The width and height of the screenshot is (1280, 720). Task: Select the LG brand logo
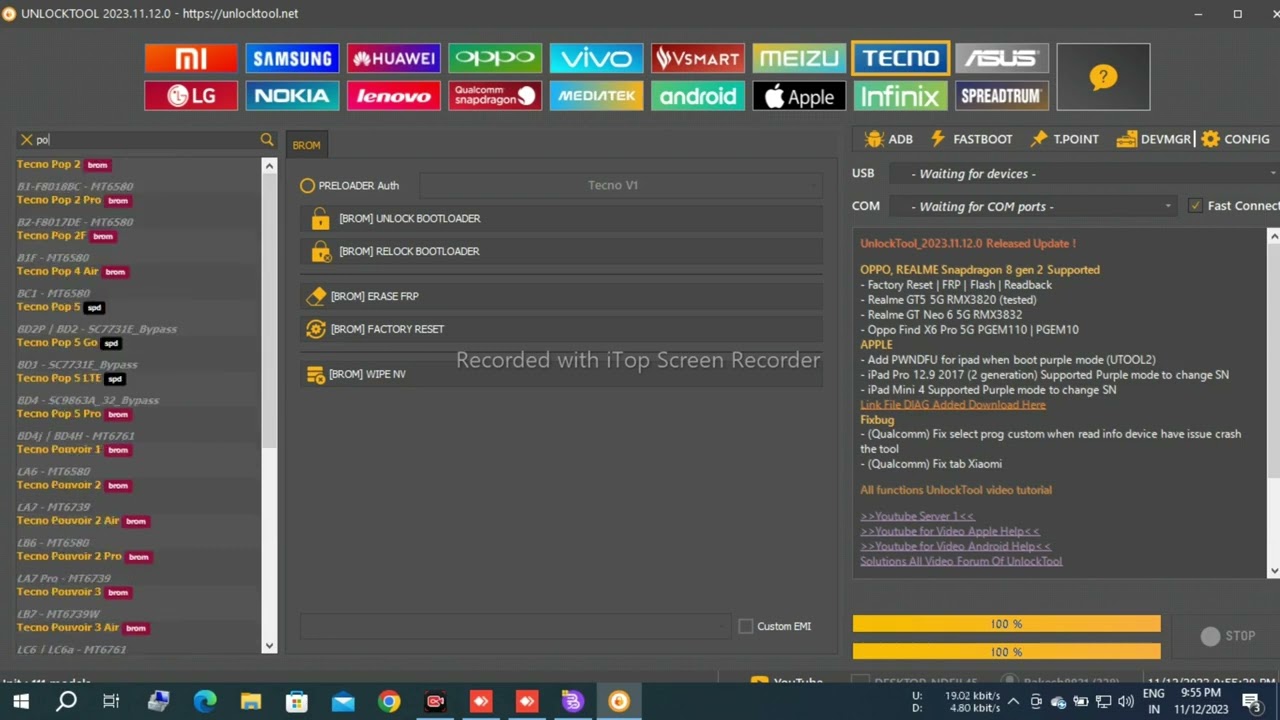[191, 96]
